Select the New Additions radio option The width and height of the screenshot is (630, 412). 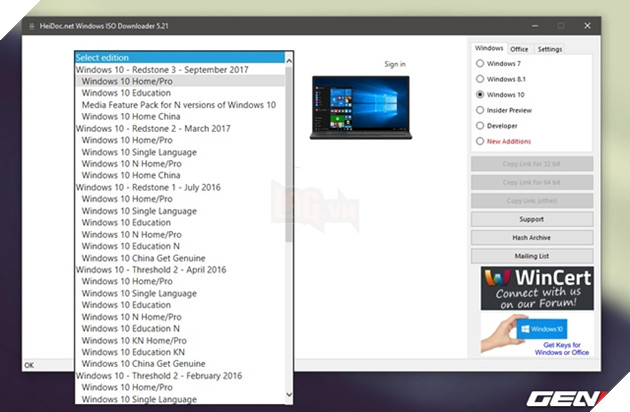click(480, 141)
